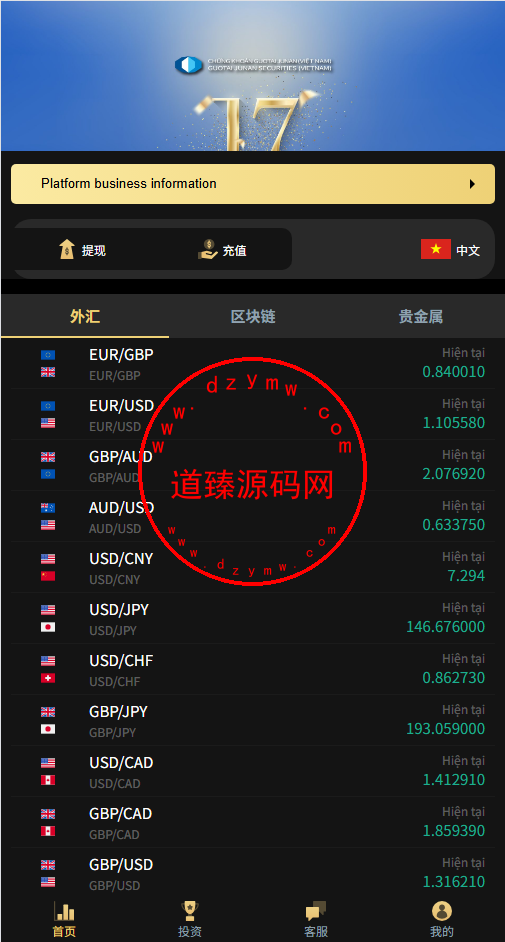Click the EUR/USD flag pair icon
The image size is (505, 942).
[48, 415]
